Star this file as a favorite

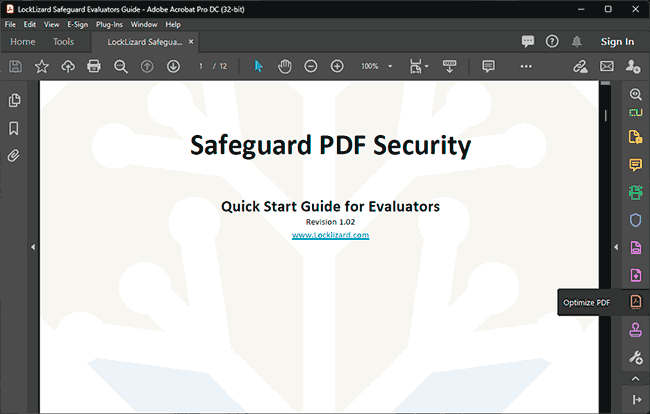41,66
